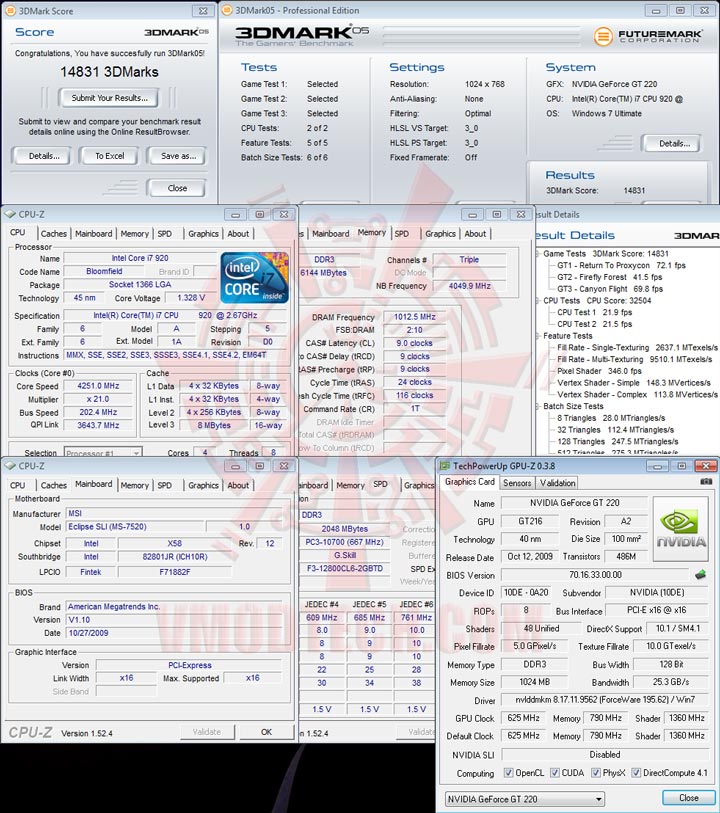Click the Futuremark Corporation logo
The image size is (720, 813).
648,36
